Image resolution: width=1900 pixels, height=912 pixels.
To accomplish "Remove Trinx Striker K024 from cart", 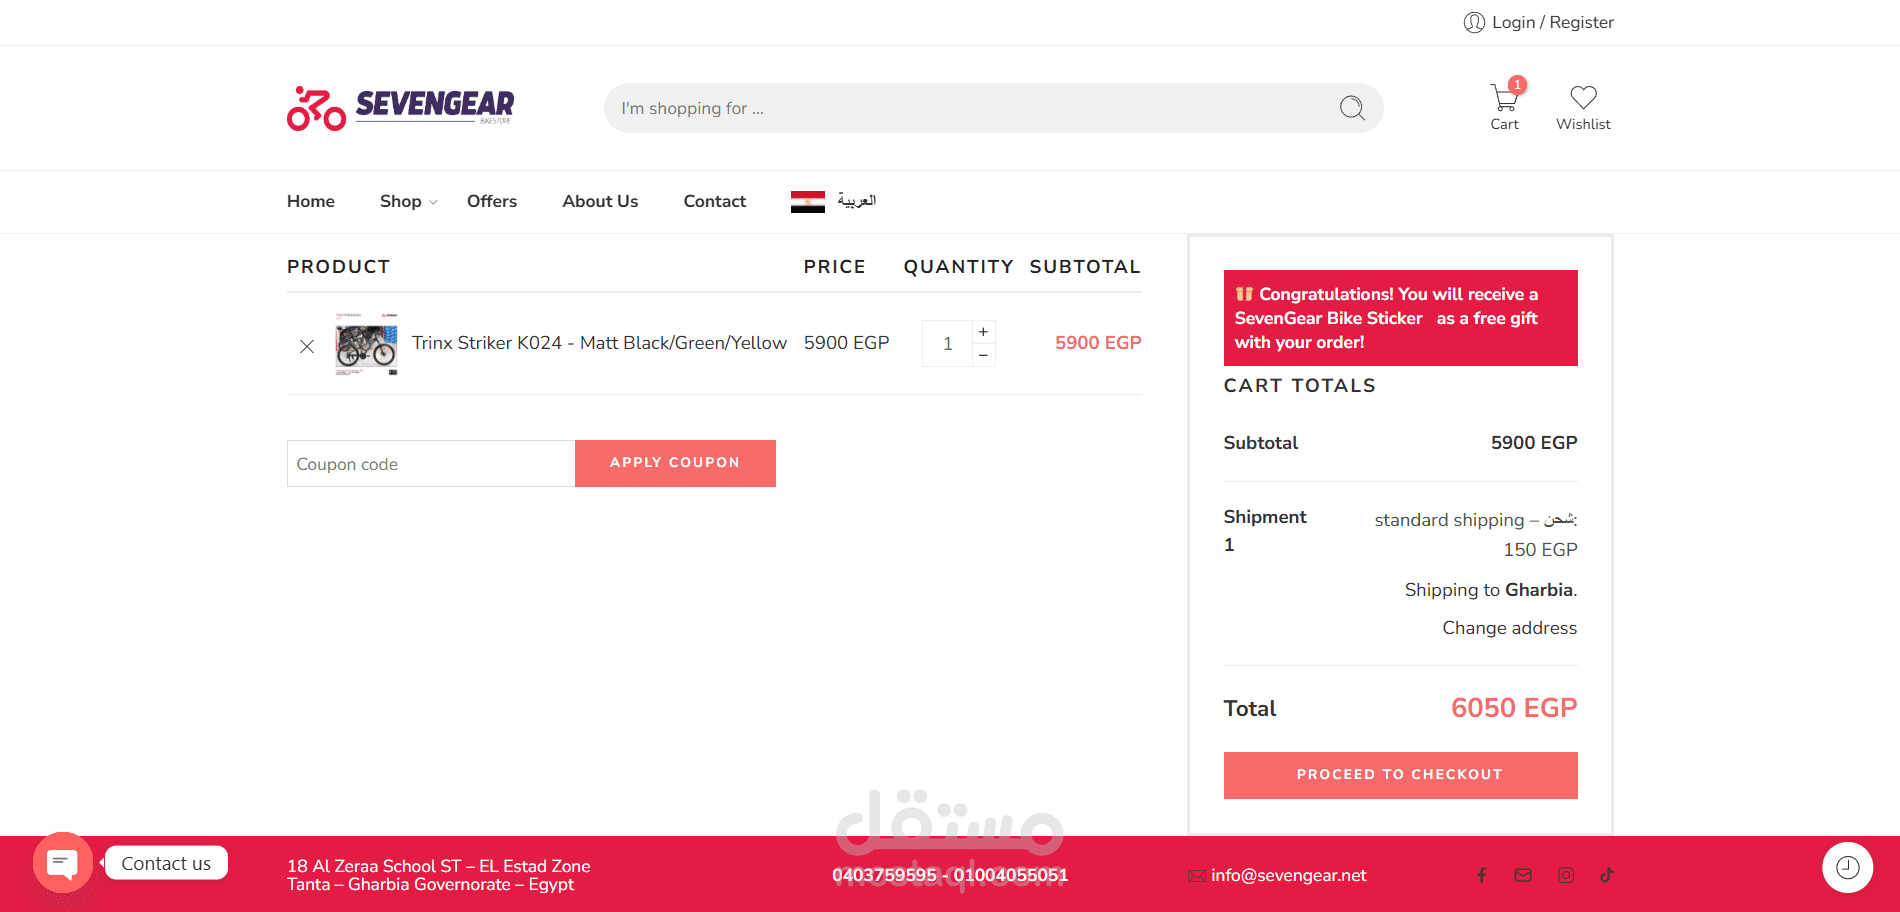I will tap(307, 346).
